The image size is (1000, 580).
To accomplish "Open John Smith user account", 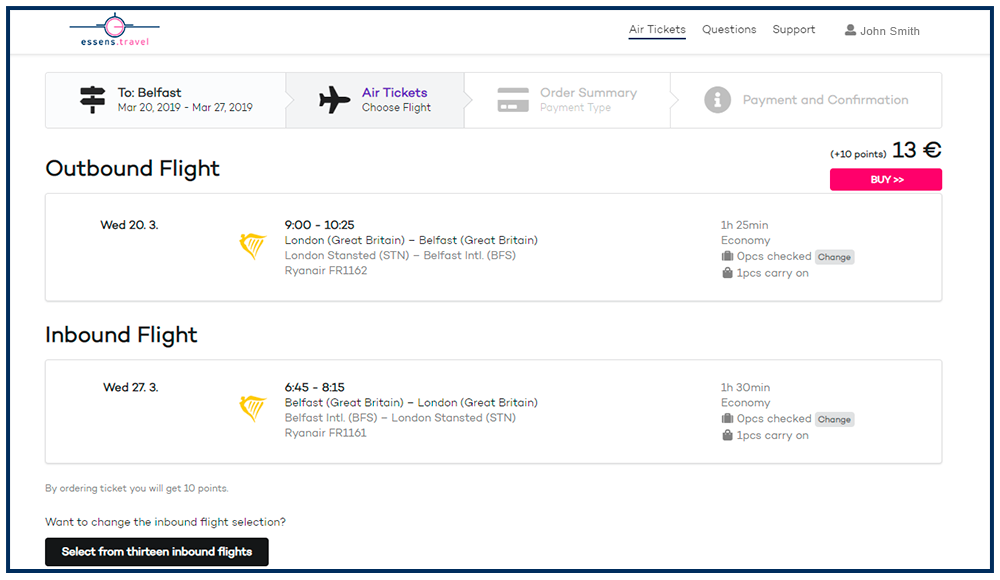I will [x=882, y=31].
